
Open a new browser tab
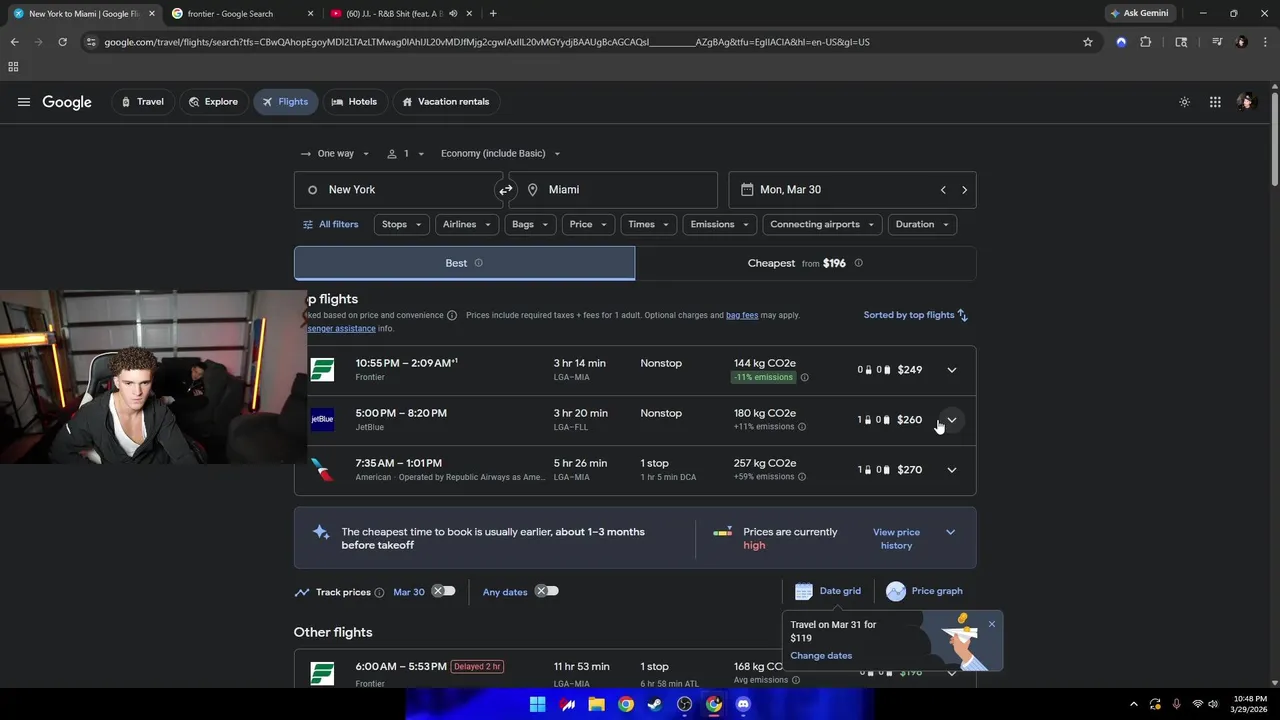tap(493, 14)
